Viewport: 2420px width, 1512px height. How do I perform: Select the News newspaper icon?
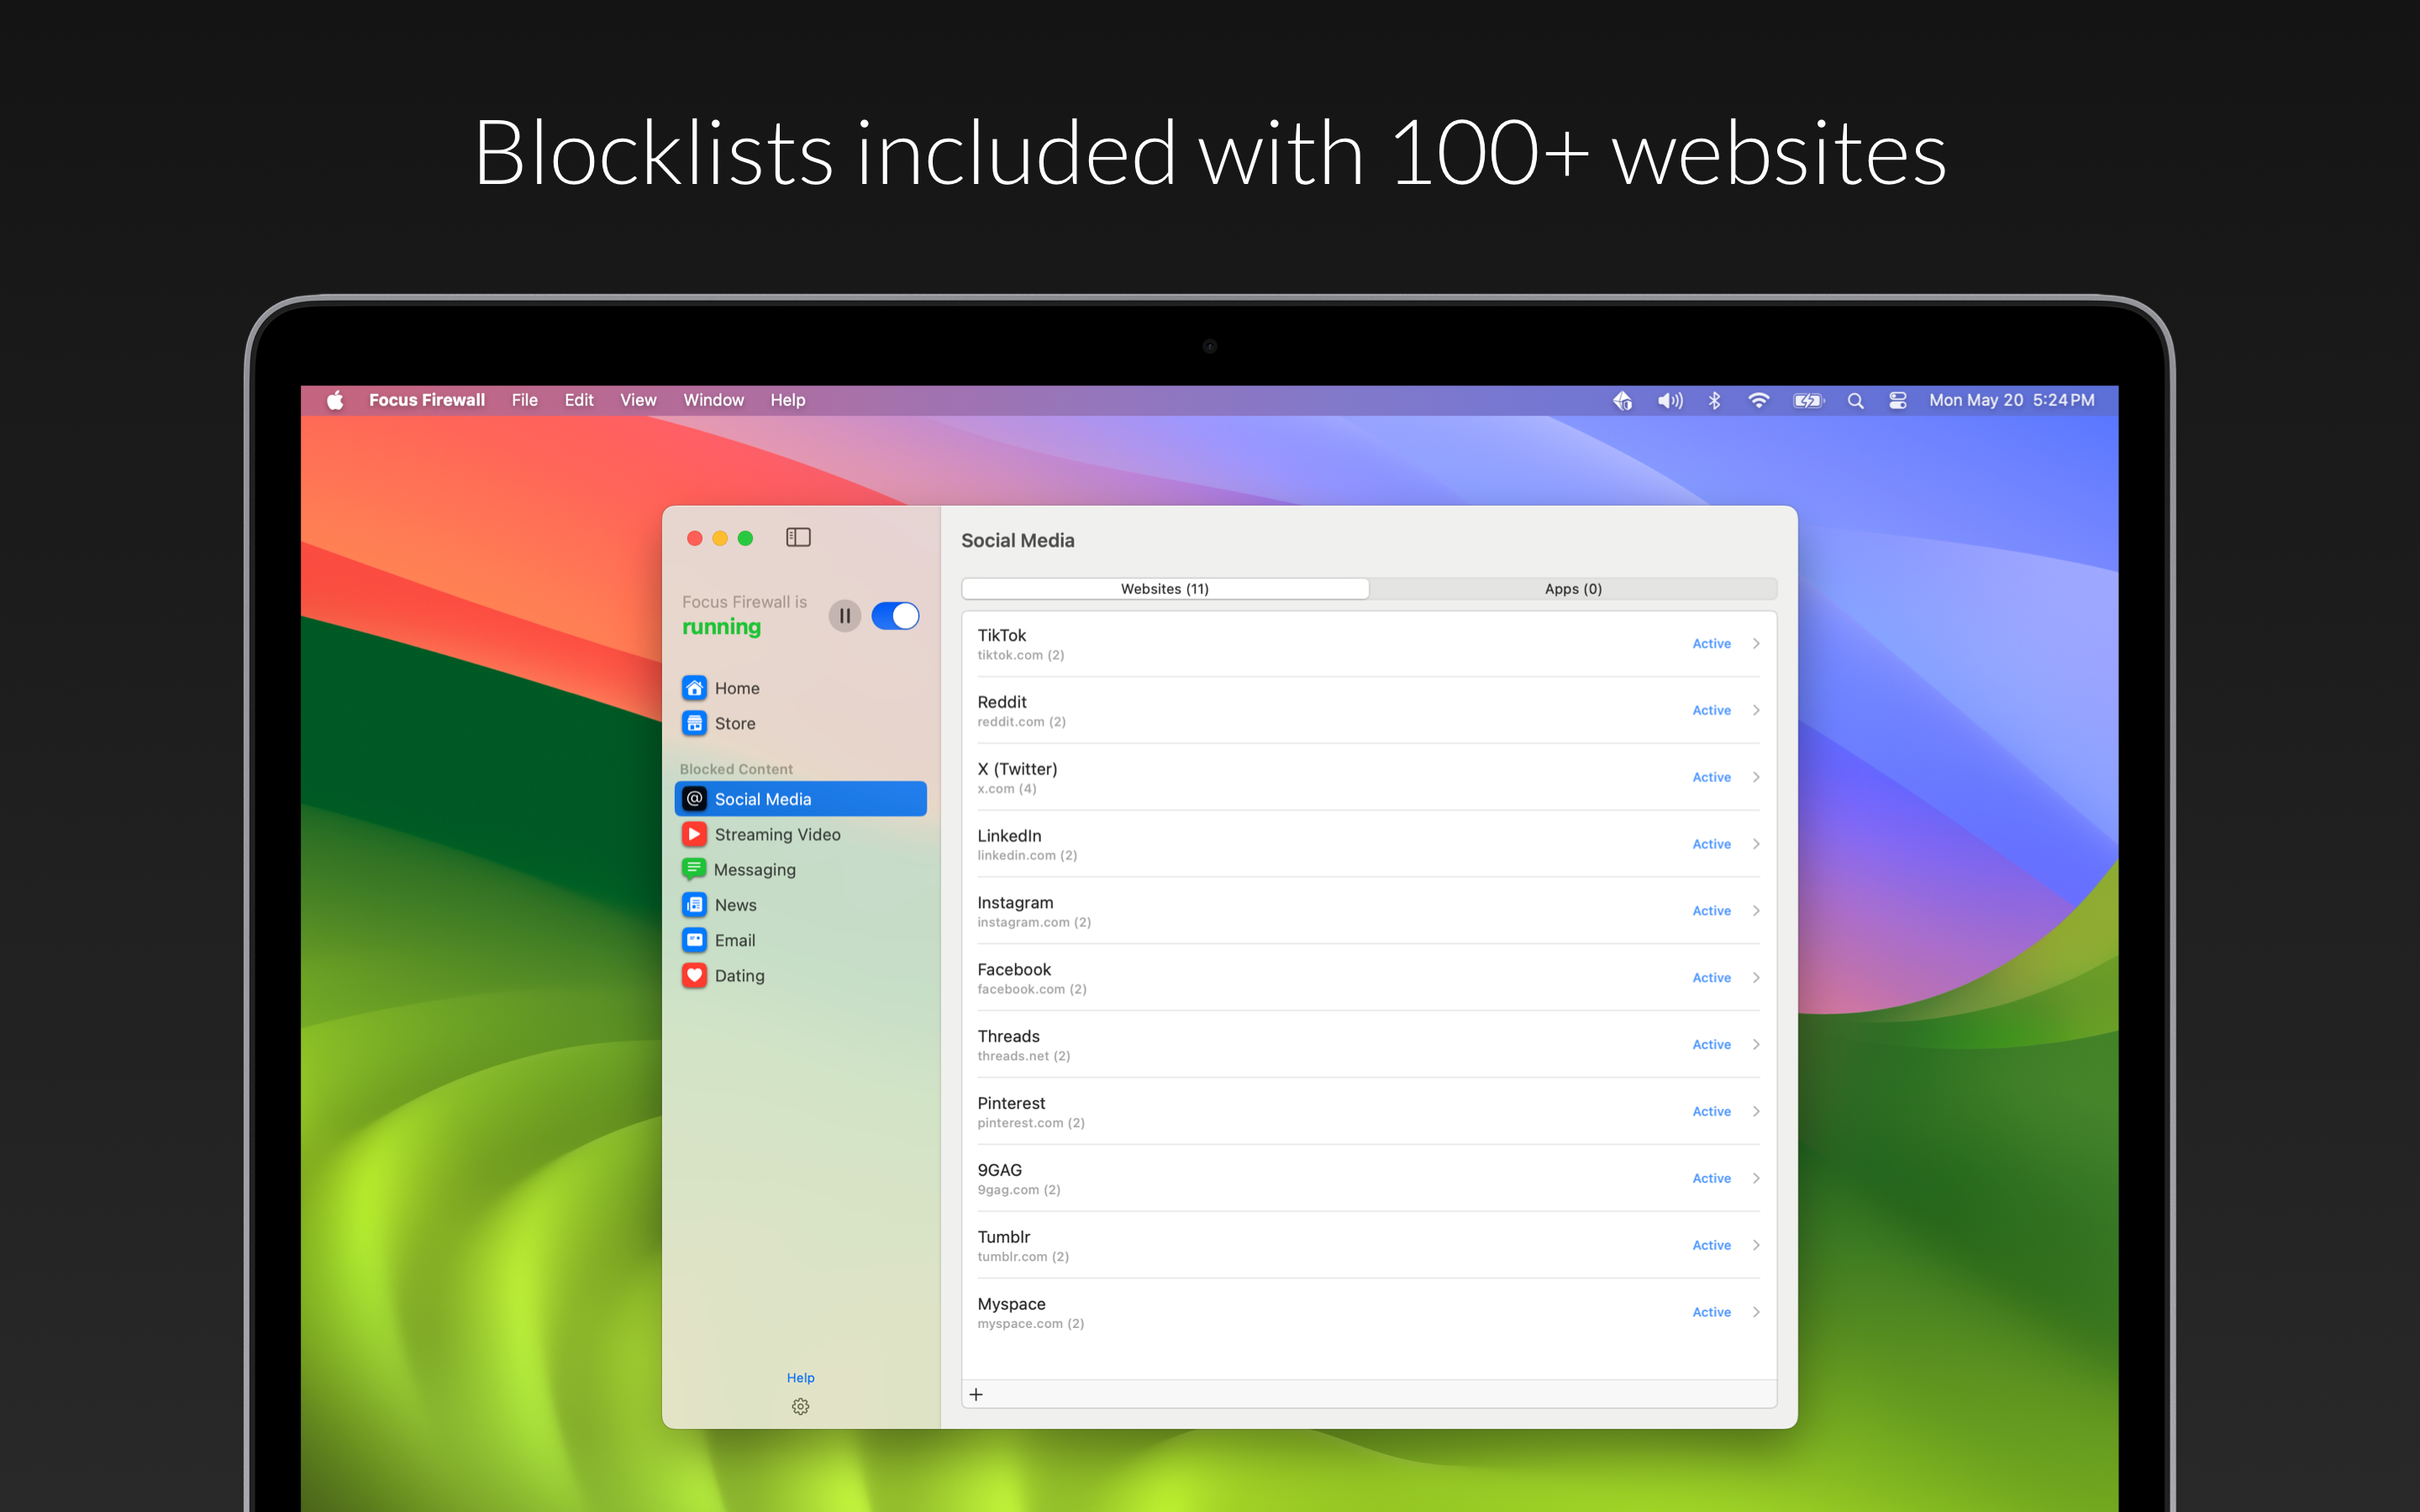[694, 905]
